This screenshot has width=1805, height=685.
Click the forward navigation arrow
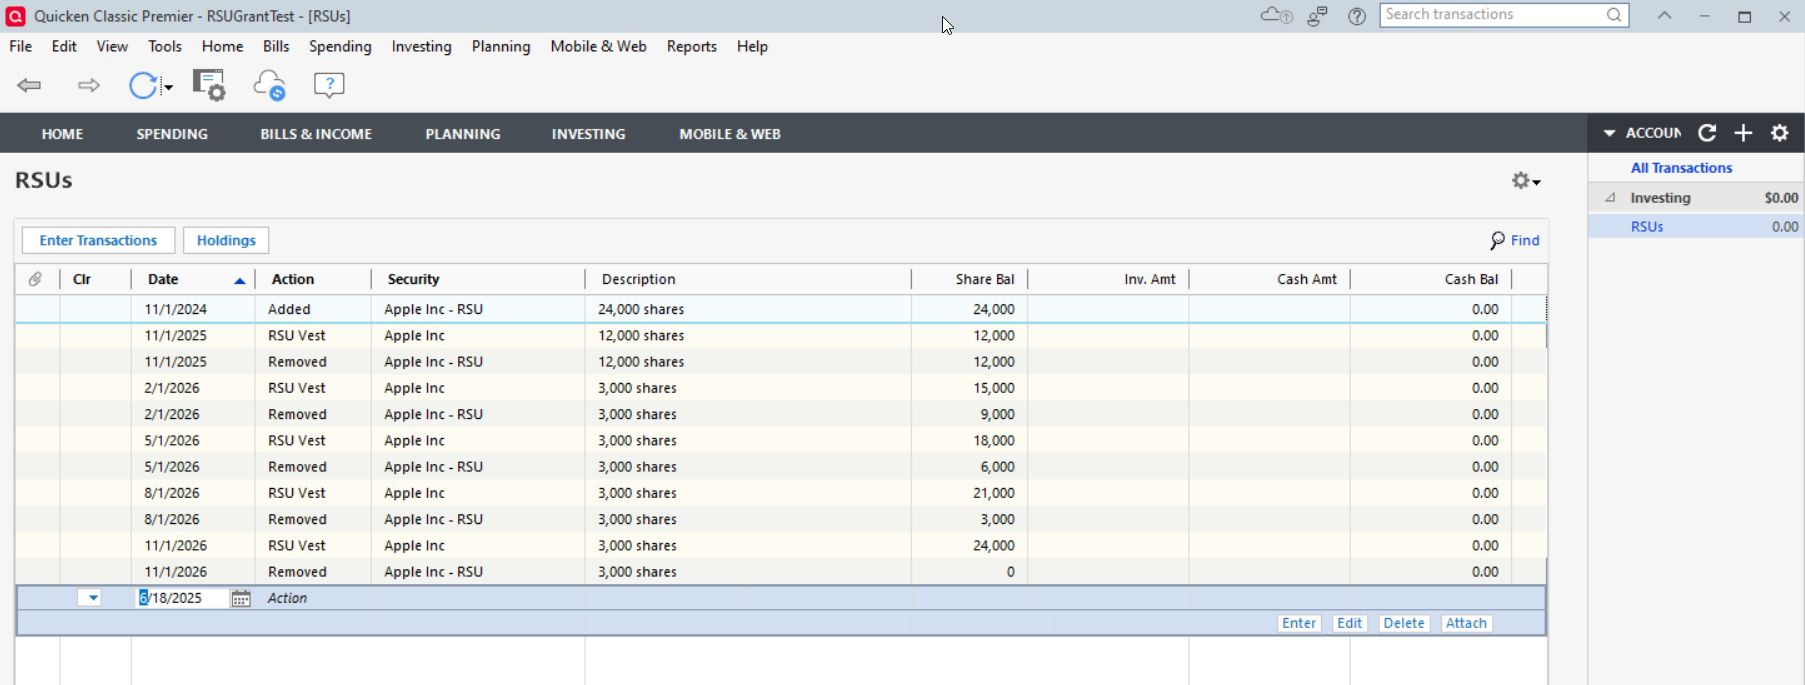tap(89, 86)
